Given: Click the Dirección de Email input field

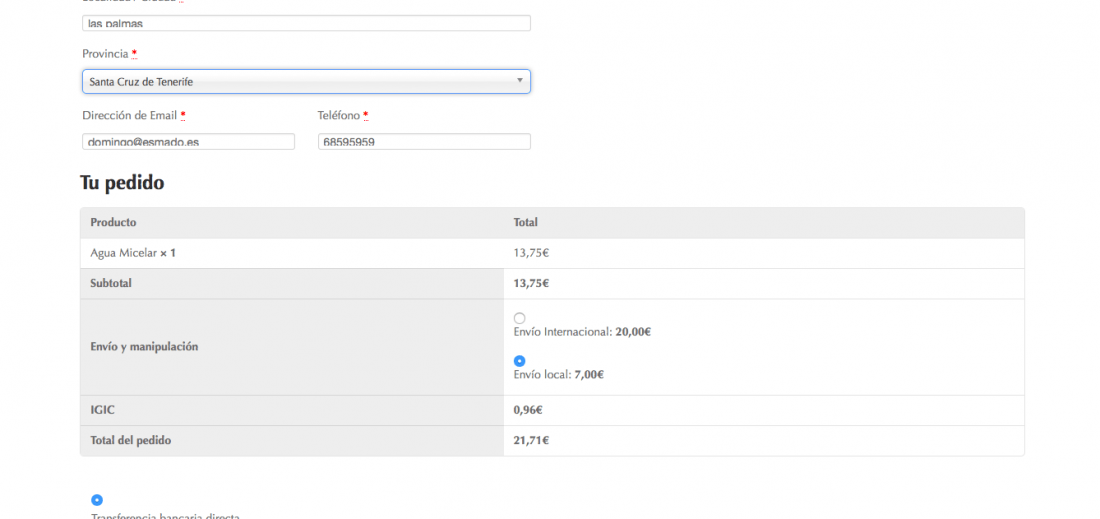Looking at the screenshot, I should (188, 142).
